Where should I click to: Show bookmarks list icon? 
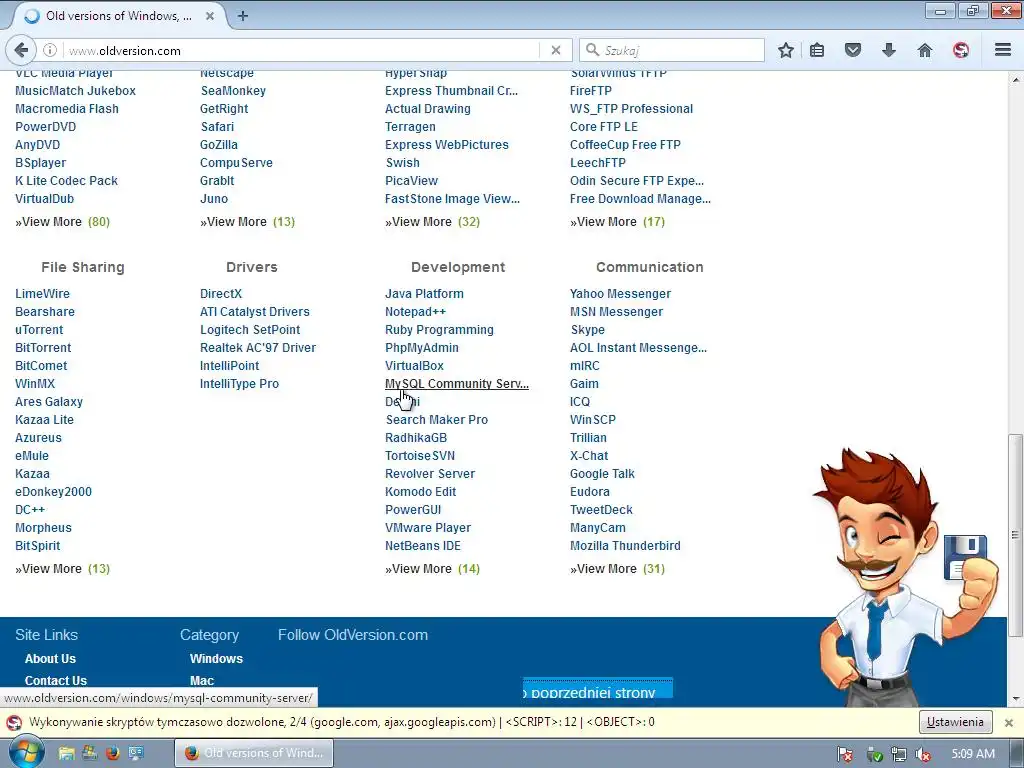coord(817,50)
